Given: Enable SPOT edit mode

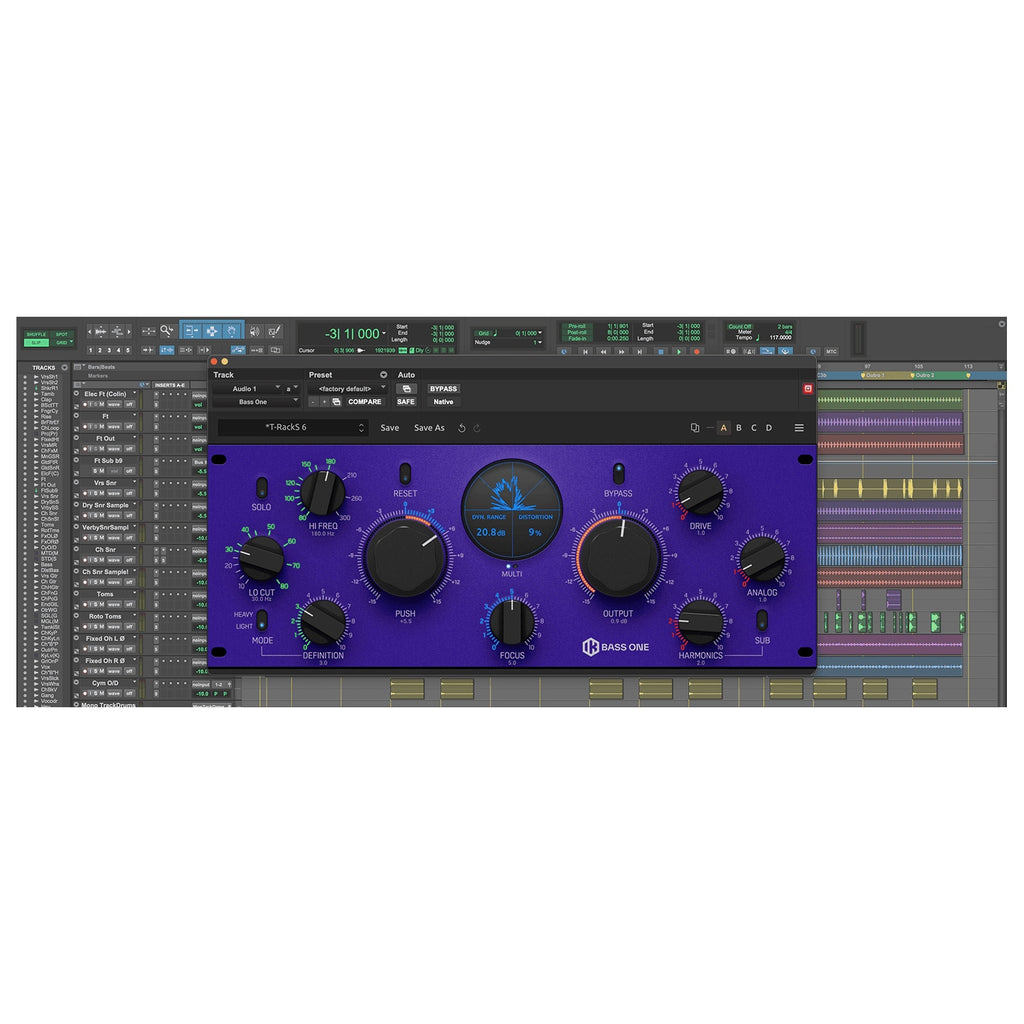Looking at the screenshot, I should click(x=62, y=334).
